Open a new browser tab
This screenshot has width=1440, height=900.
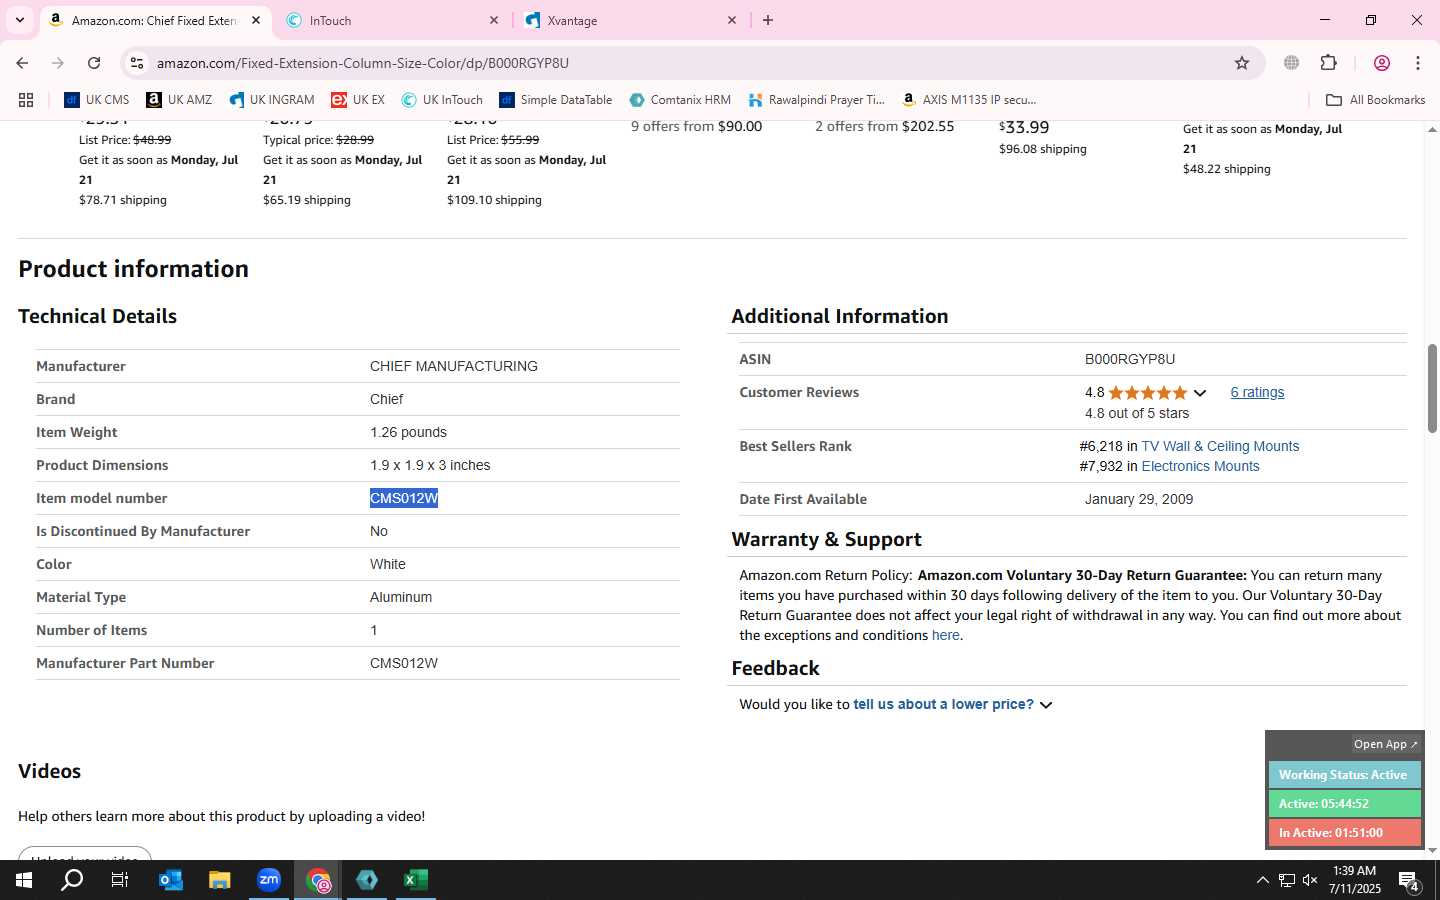tap(768, 20)
